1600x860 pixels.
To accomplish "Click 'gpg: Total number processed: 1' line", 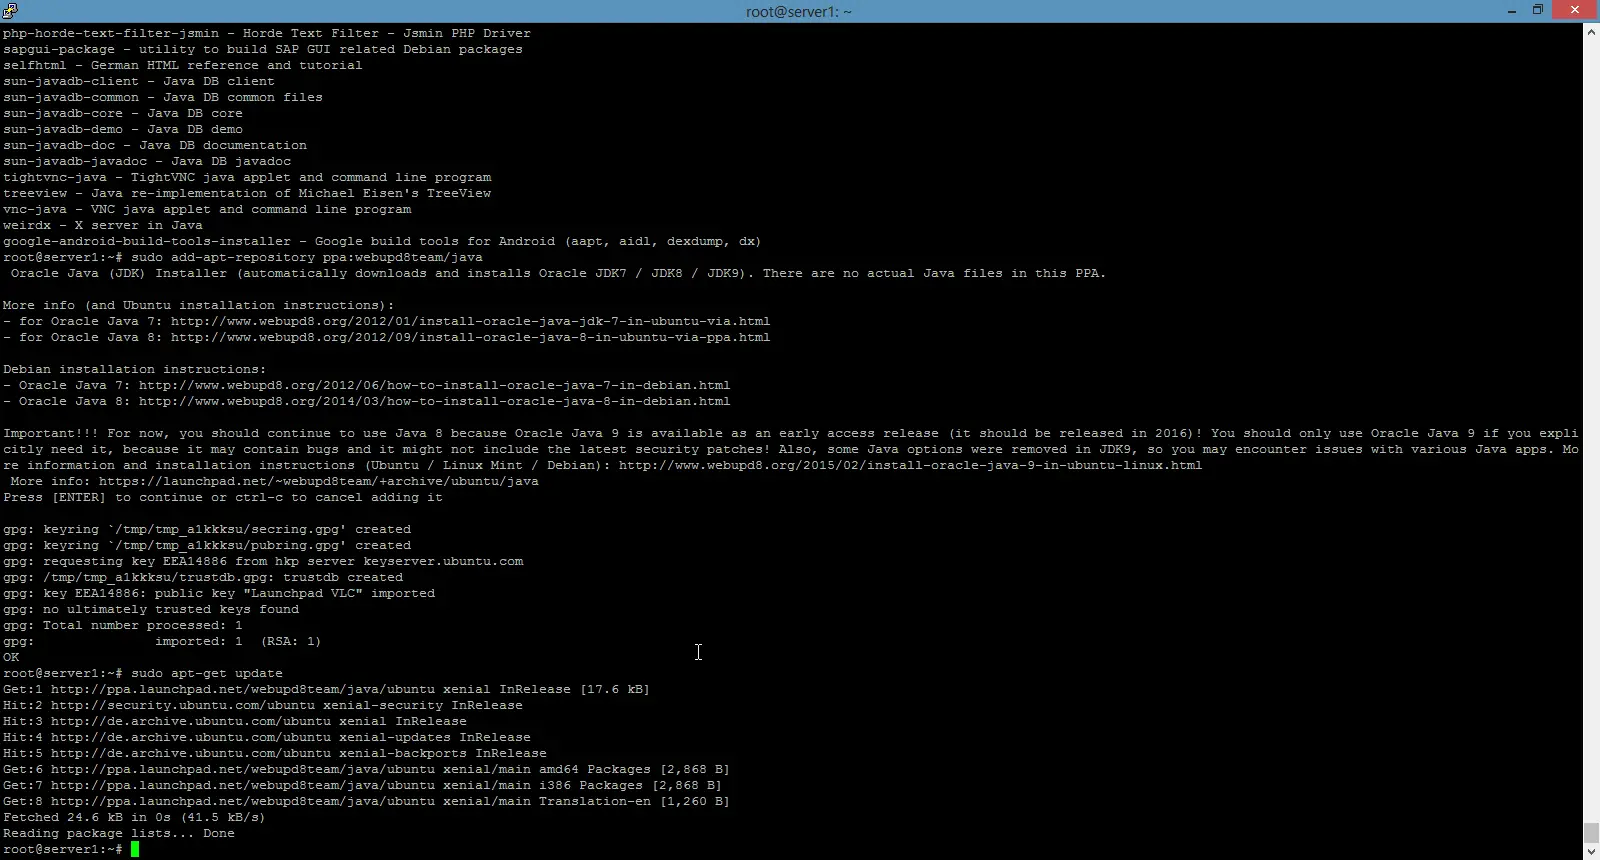I will point(123,625).
